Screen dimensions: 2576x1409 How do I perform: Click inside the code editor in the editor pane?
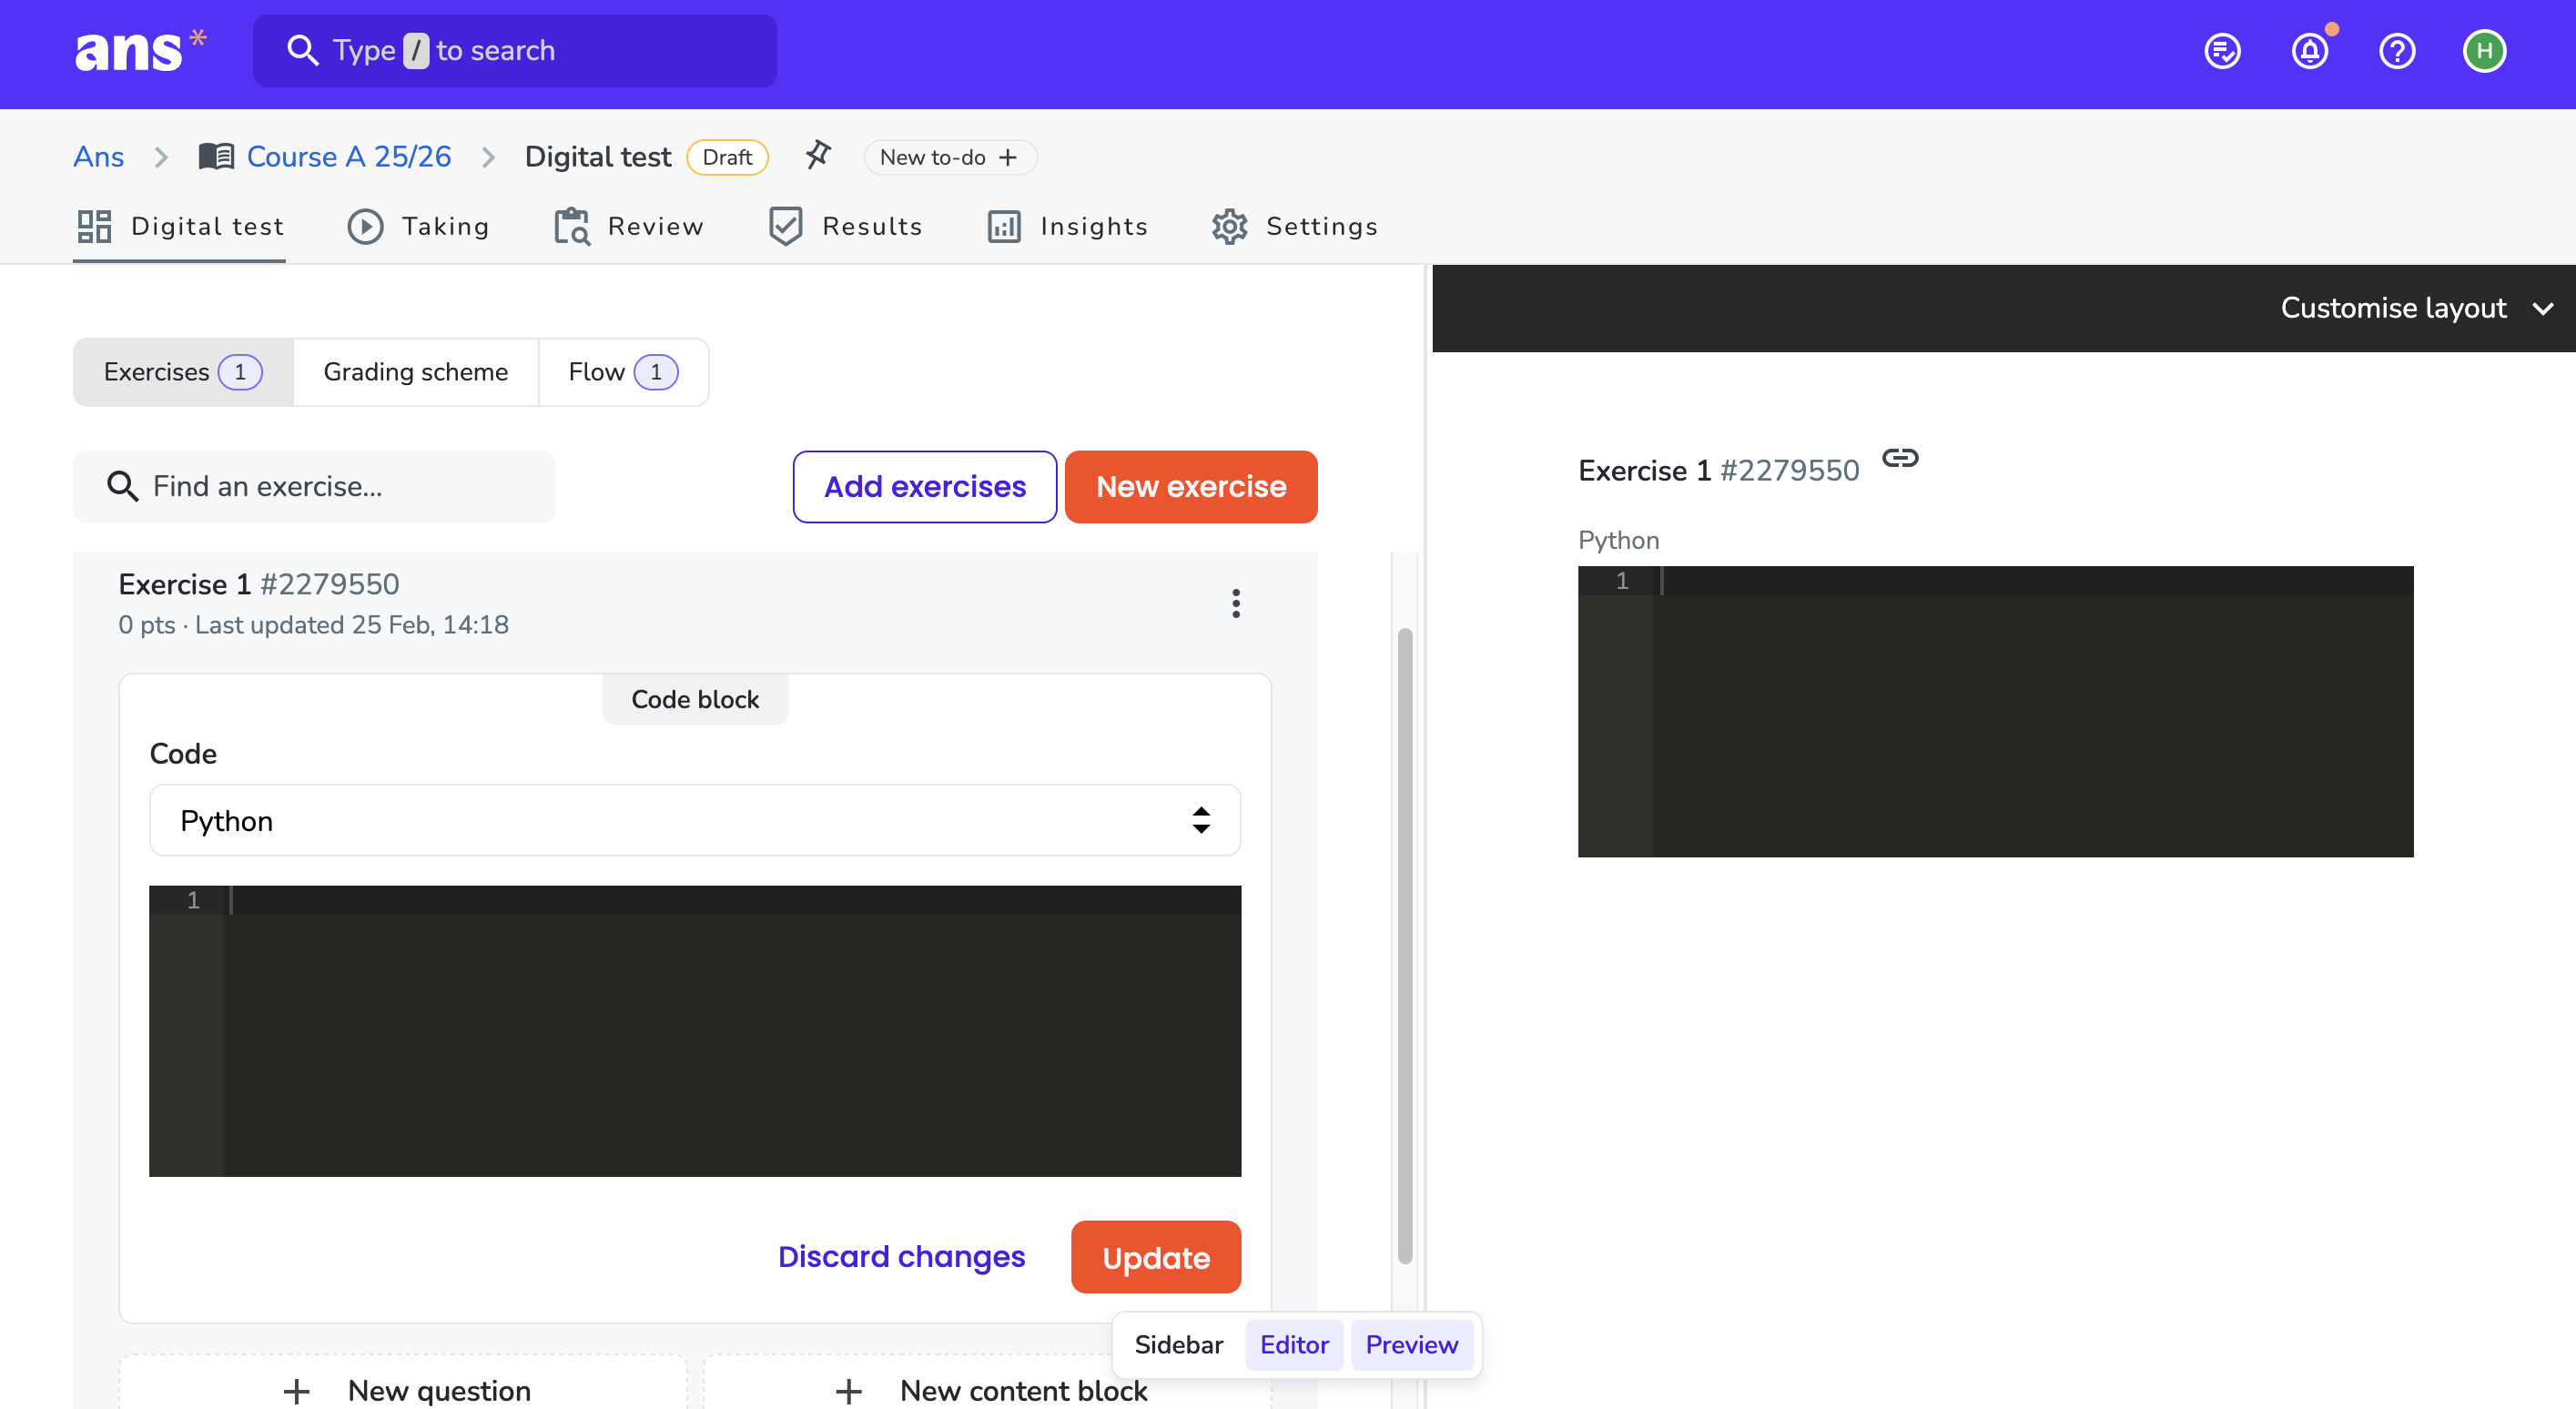point(695,1030)
